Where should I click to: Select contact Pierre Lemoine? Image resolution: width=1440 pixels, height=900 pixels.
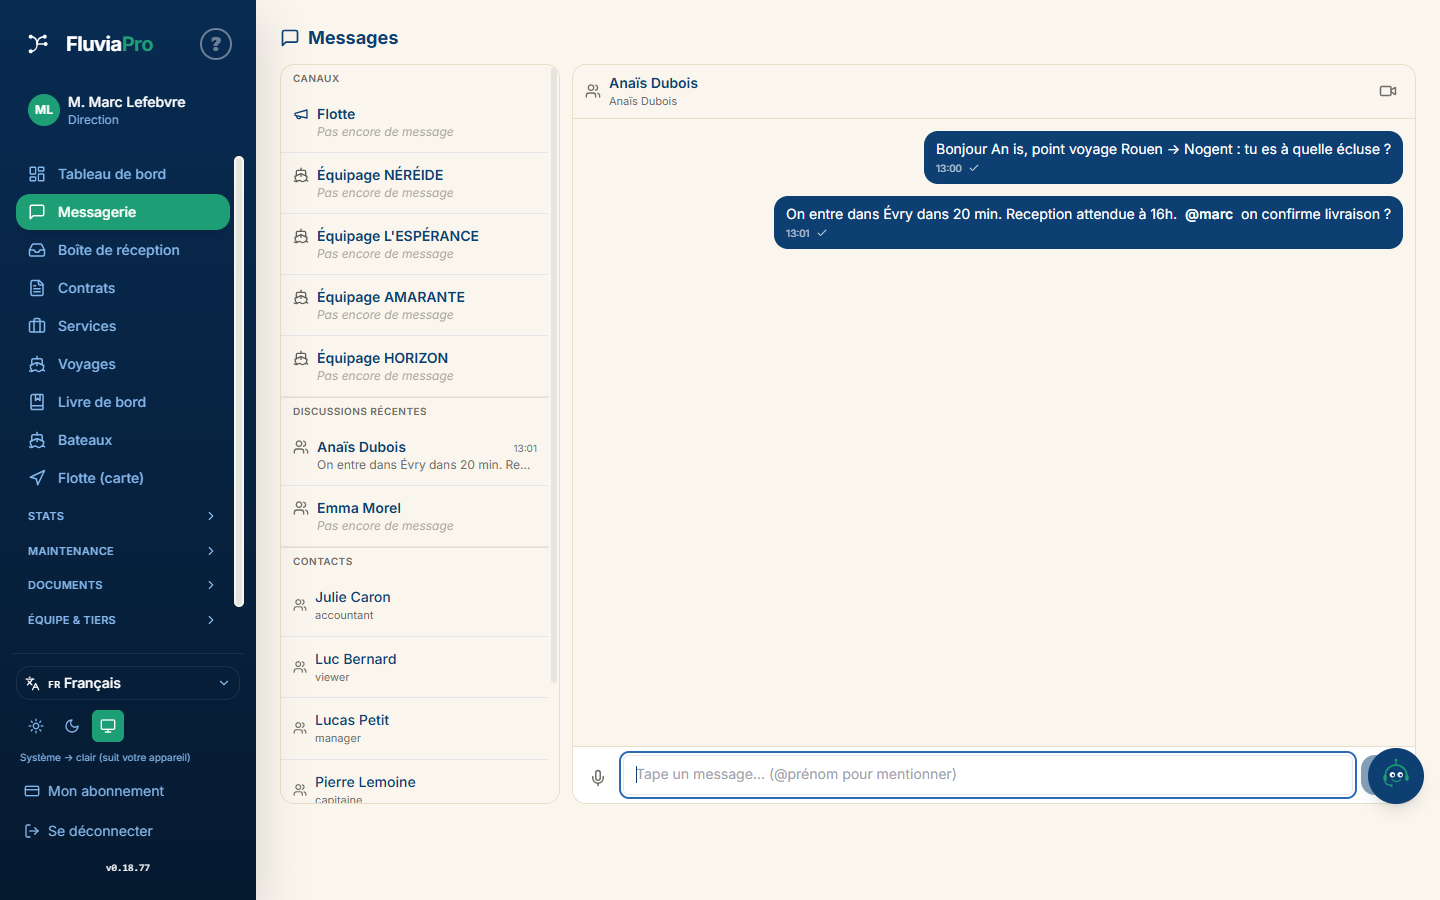click(415, 782)
